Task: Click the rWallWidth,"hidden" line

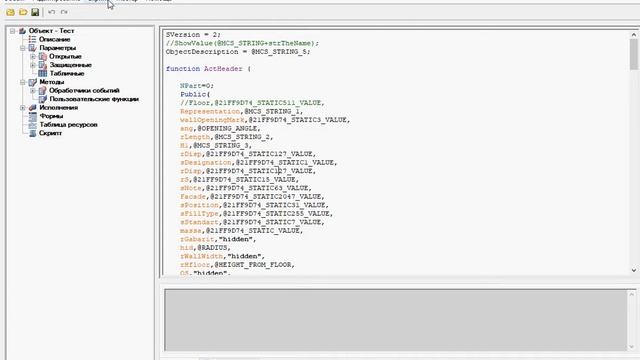Action: pyautogui.click(x=222, y=257)
